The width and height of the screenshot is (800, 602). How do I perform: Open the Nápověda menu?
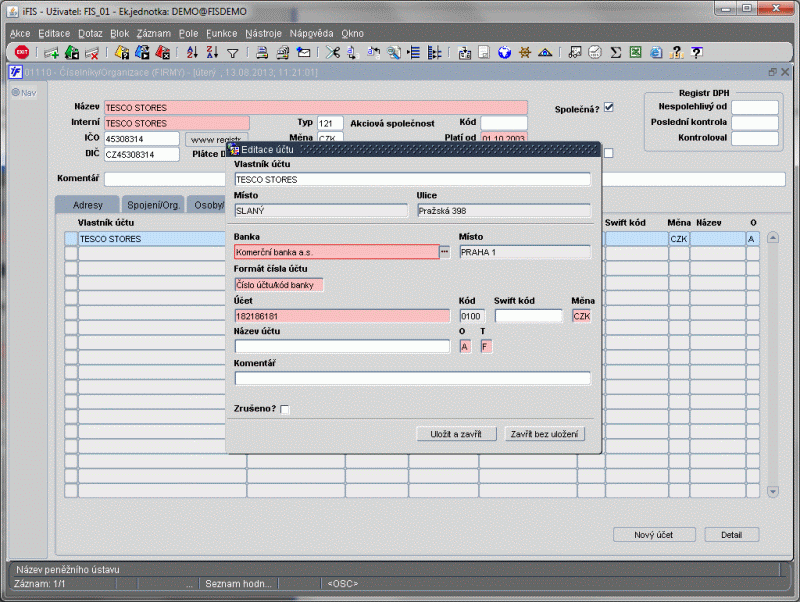point(311,33)
